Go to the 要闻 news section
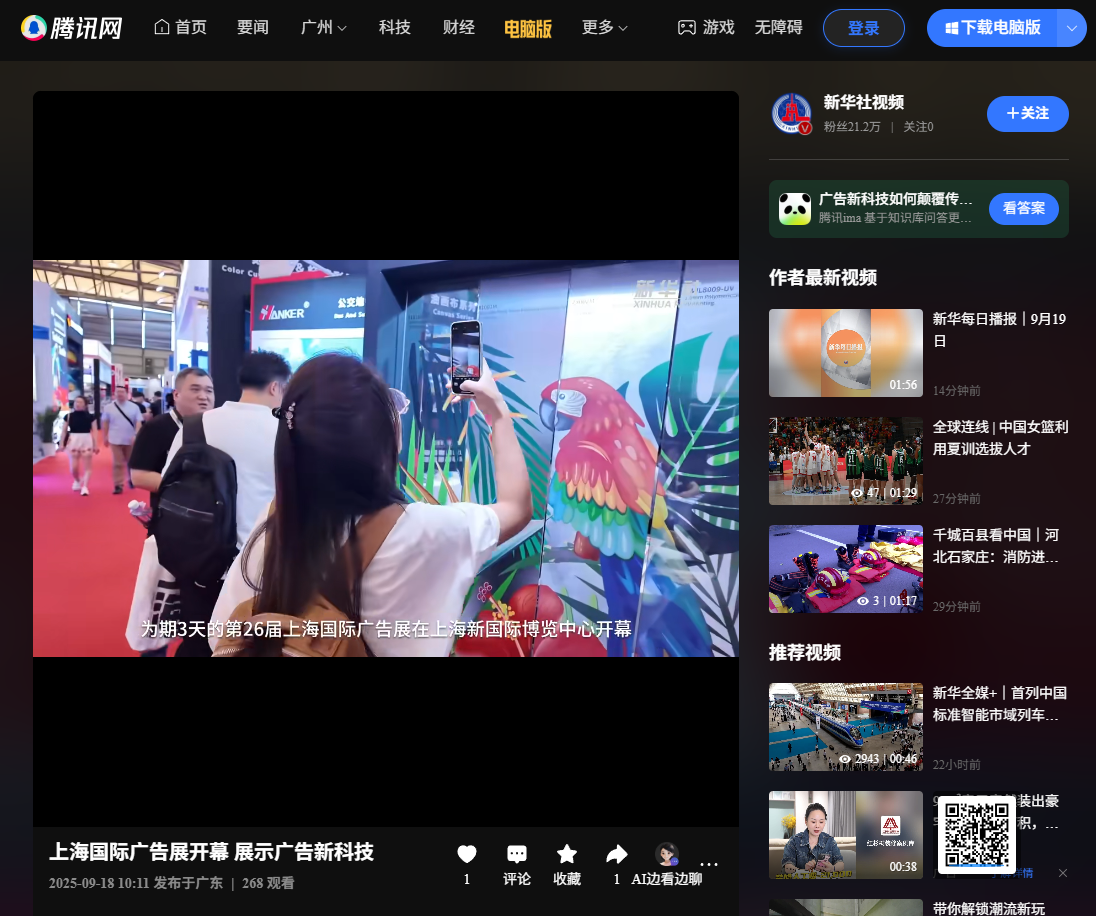Viewport: 1096px width, 916px height. pyautogui.click(x=252, y=27)
